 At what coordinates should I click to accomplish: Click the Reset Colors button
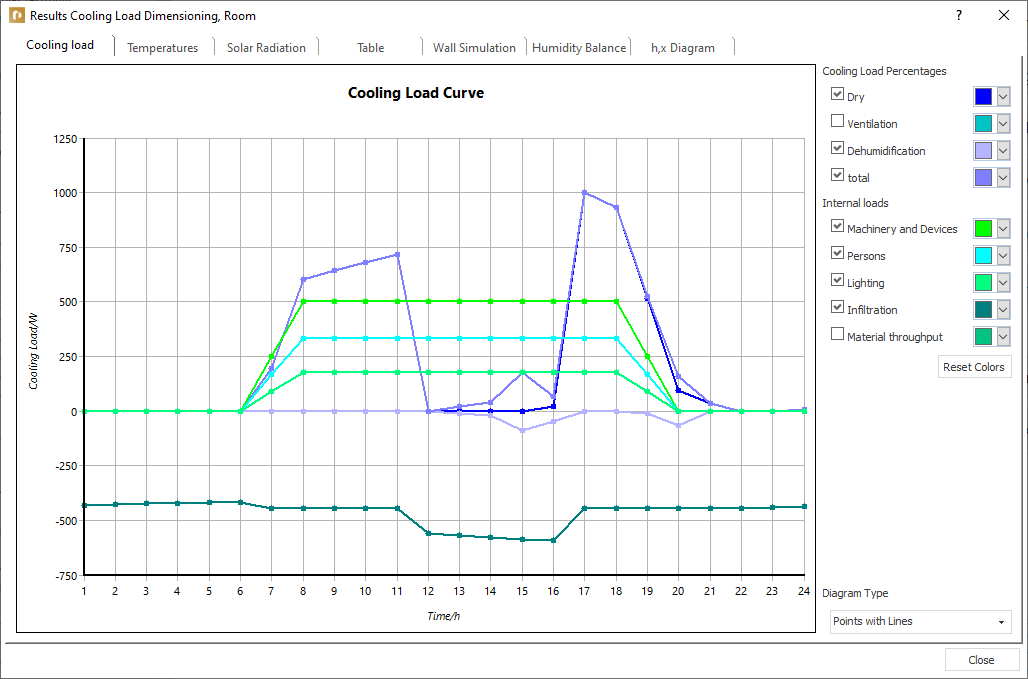point(974,367)
